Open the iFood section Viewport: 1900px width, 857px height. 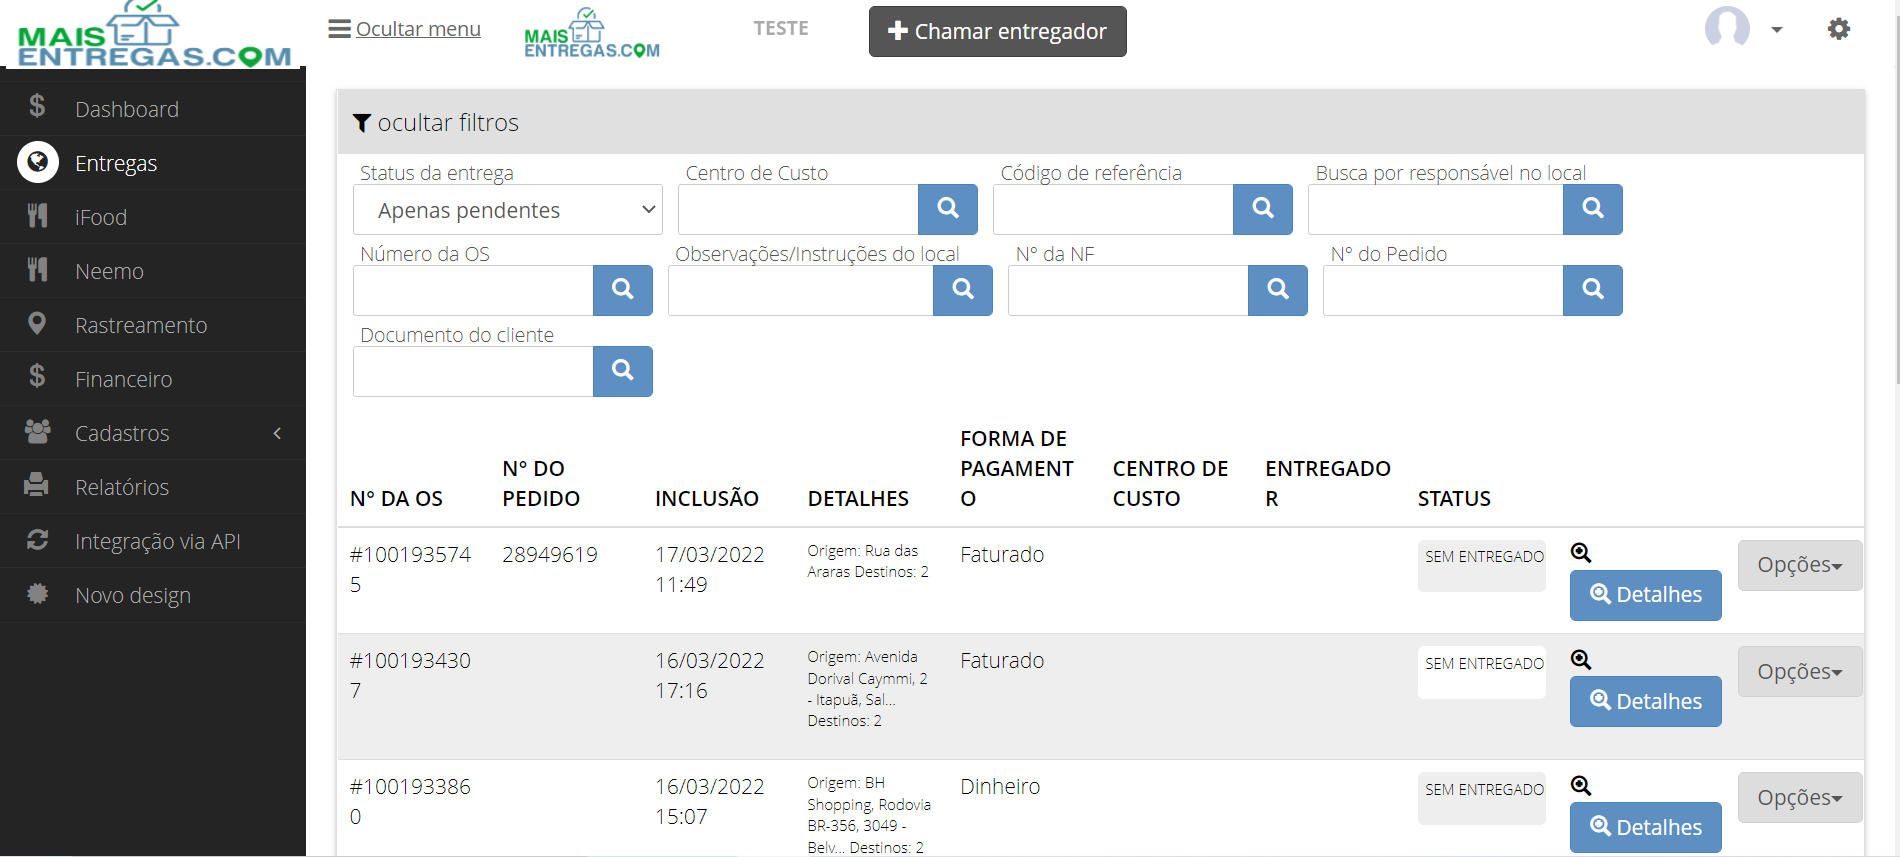pyautogui.click(x=153, y=217)
